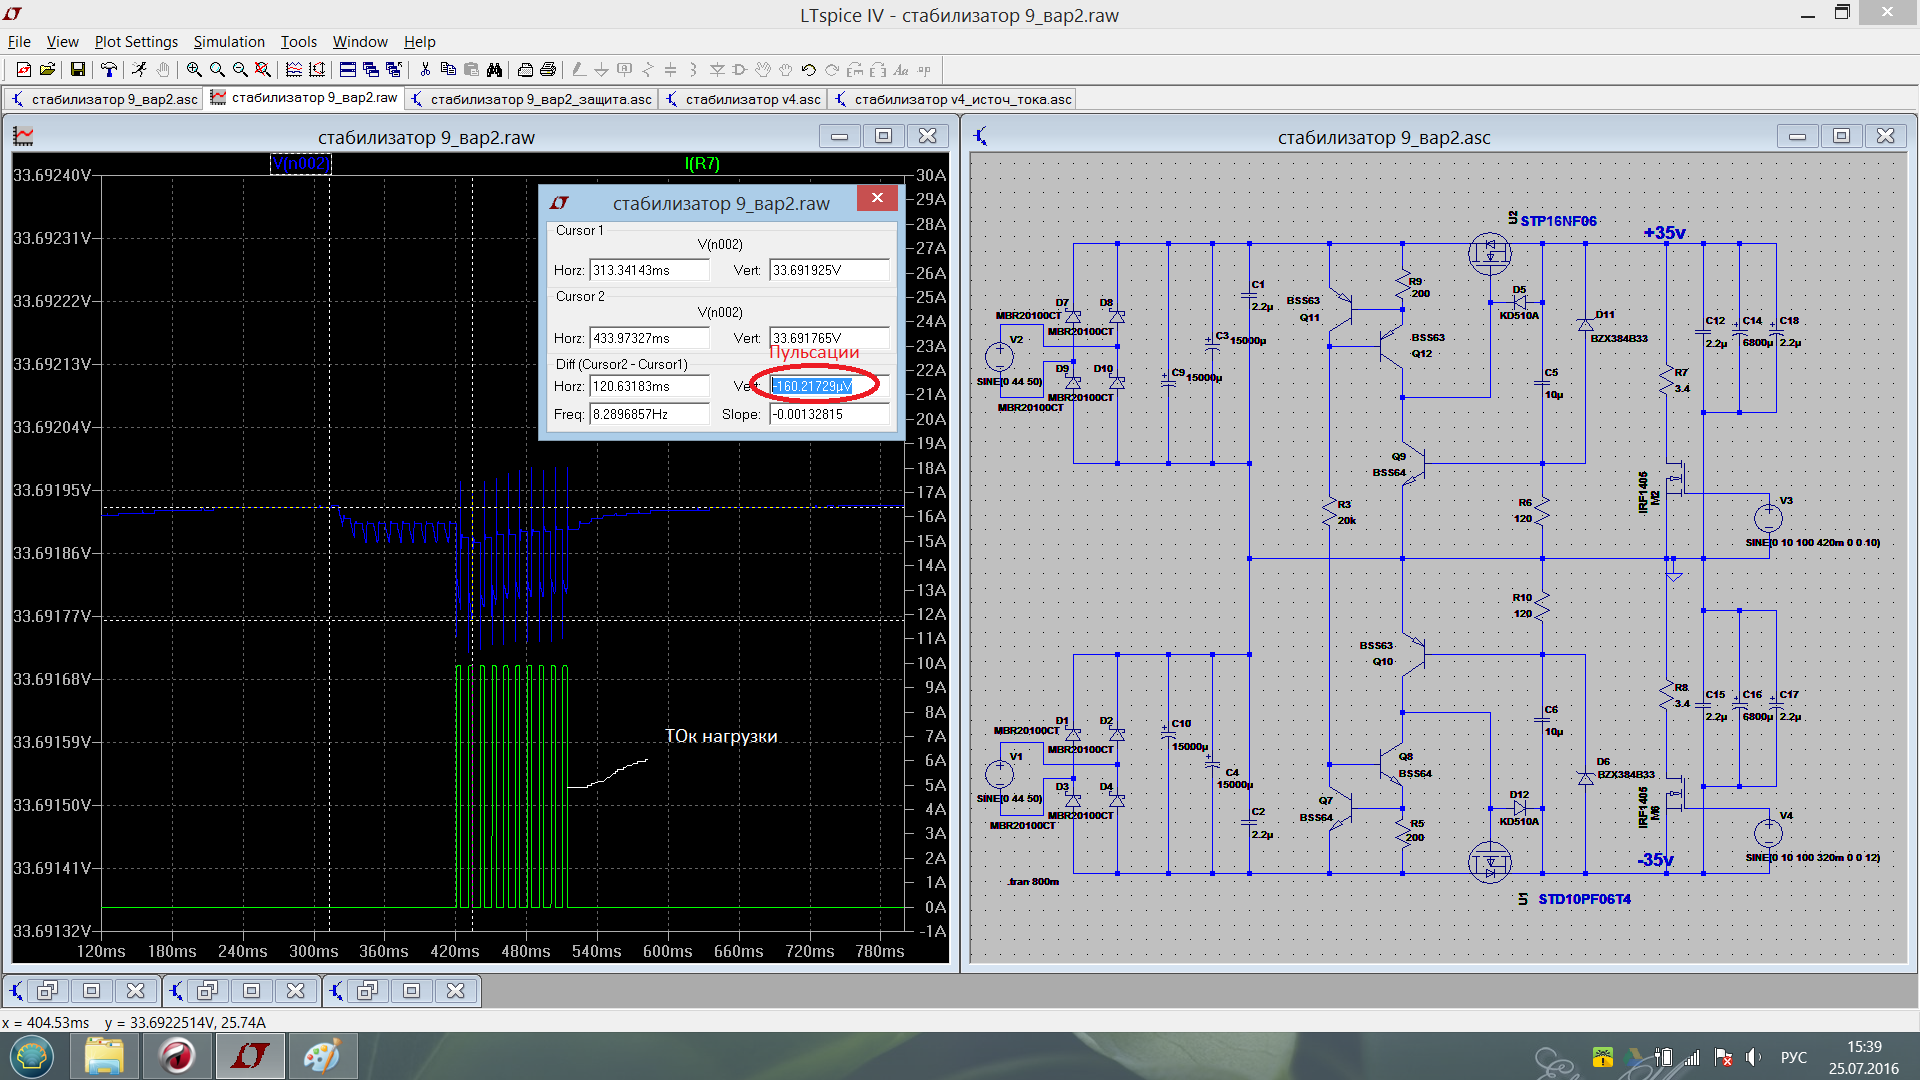Click the Diff Vert field -160.21729µV

click(x=829, y=386)
